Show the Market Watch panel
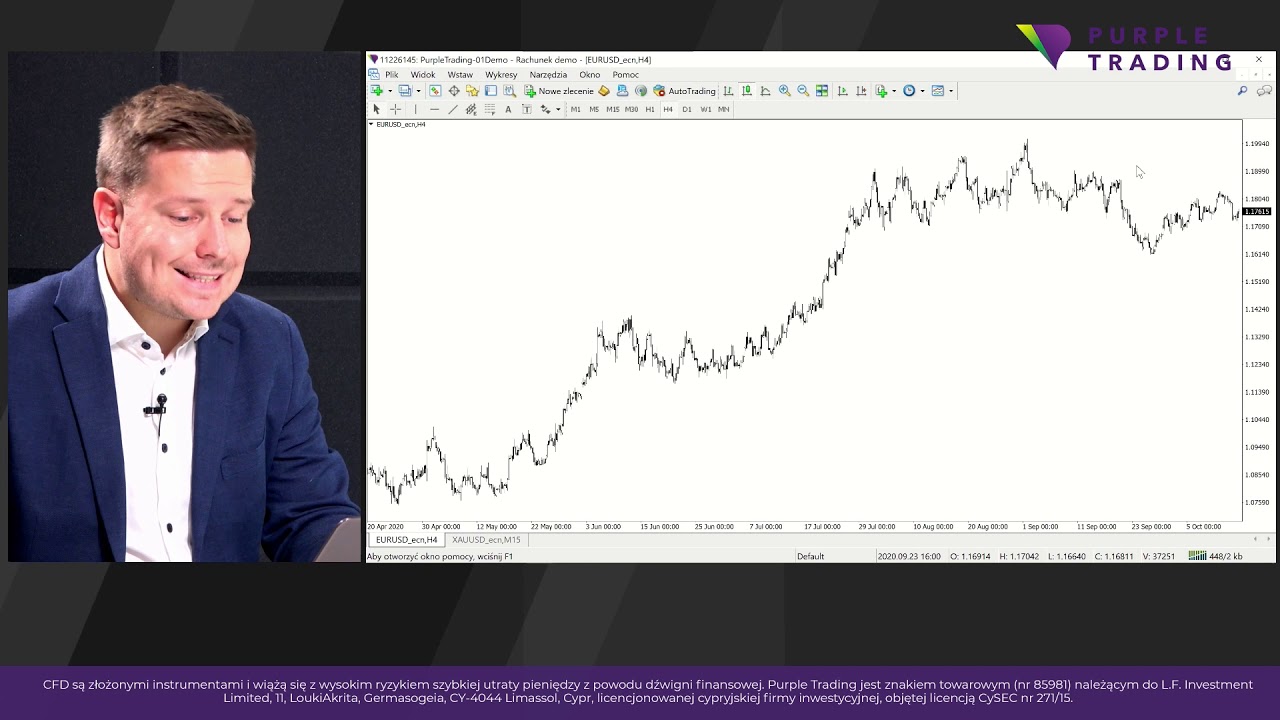The width and height of the screenshot is (1280, 720). 435,91
